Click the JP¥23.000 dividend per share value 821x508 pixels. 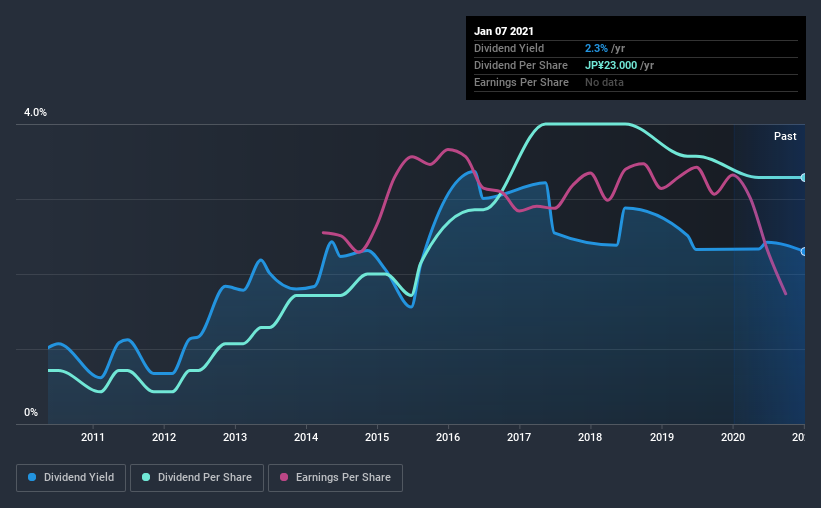coord(611,65)
